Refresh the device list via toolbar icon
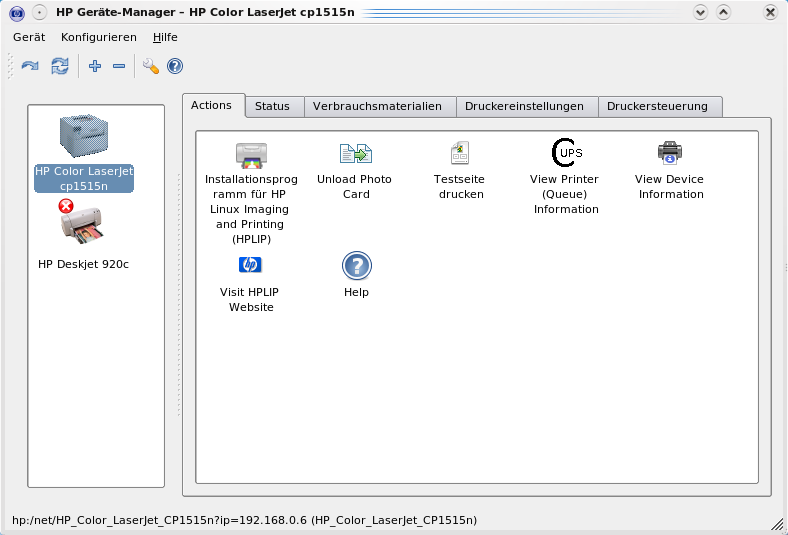 click(60, 66)
